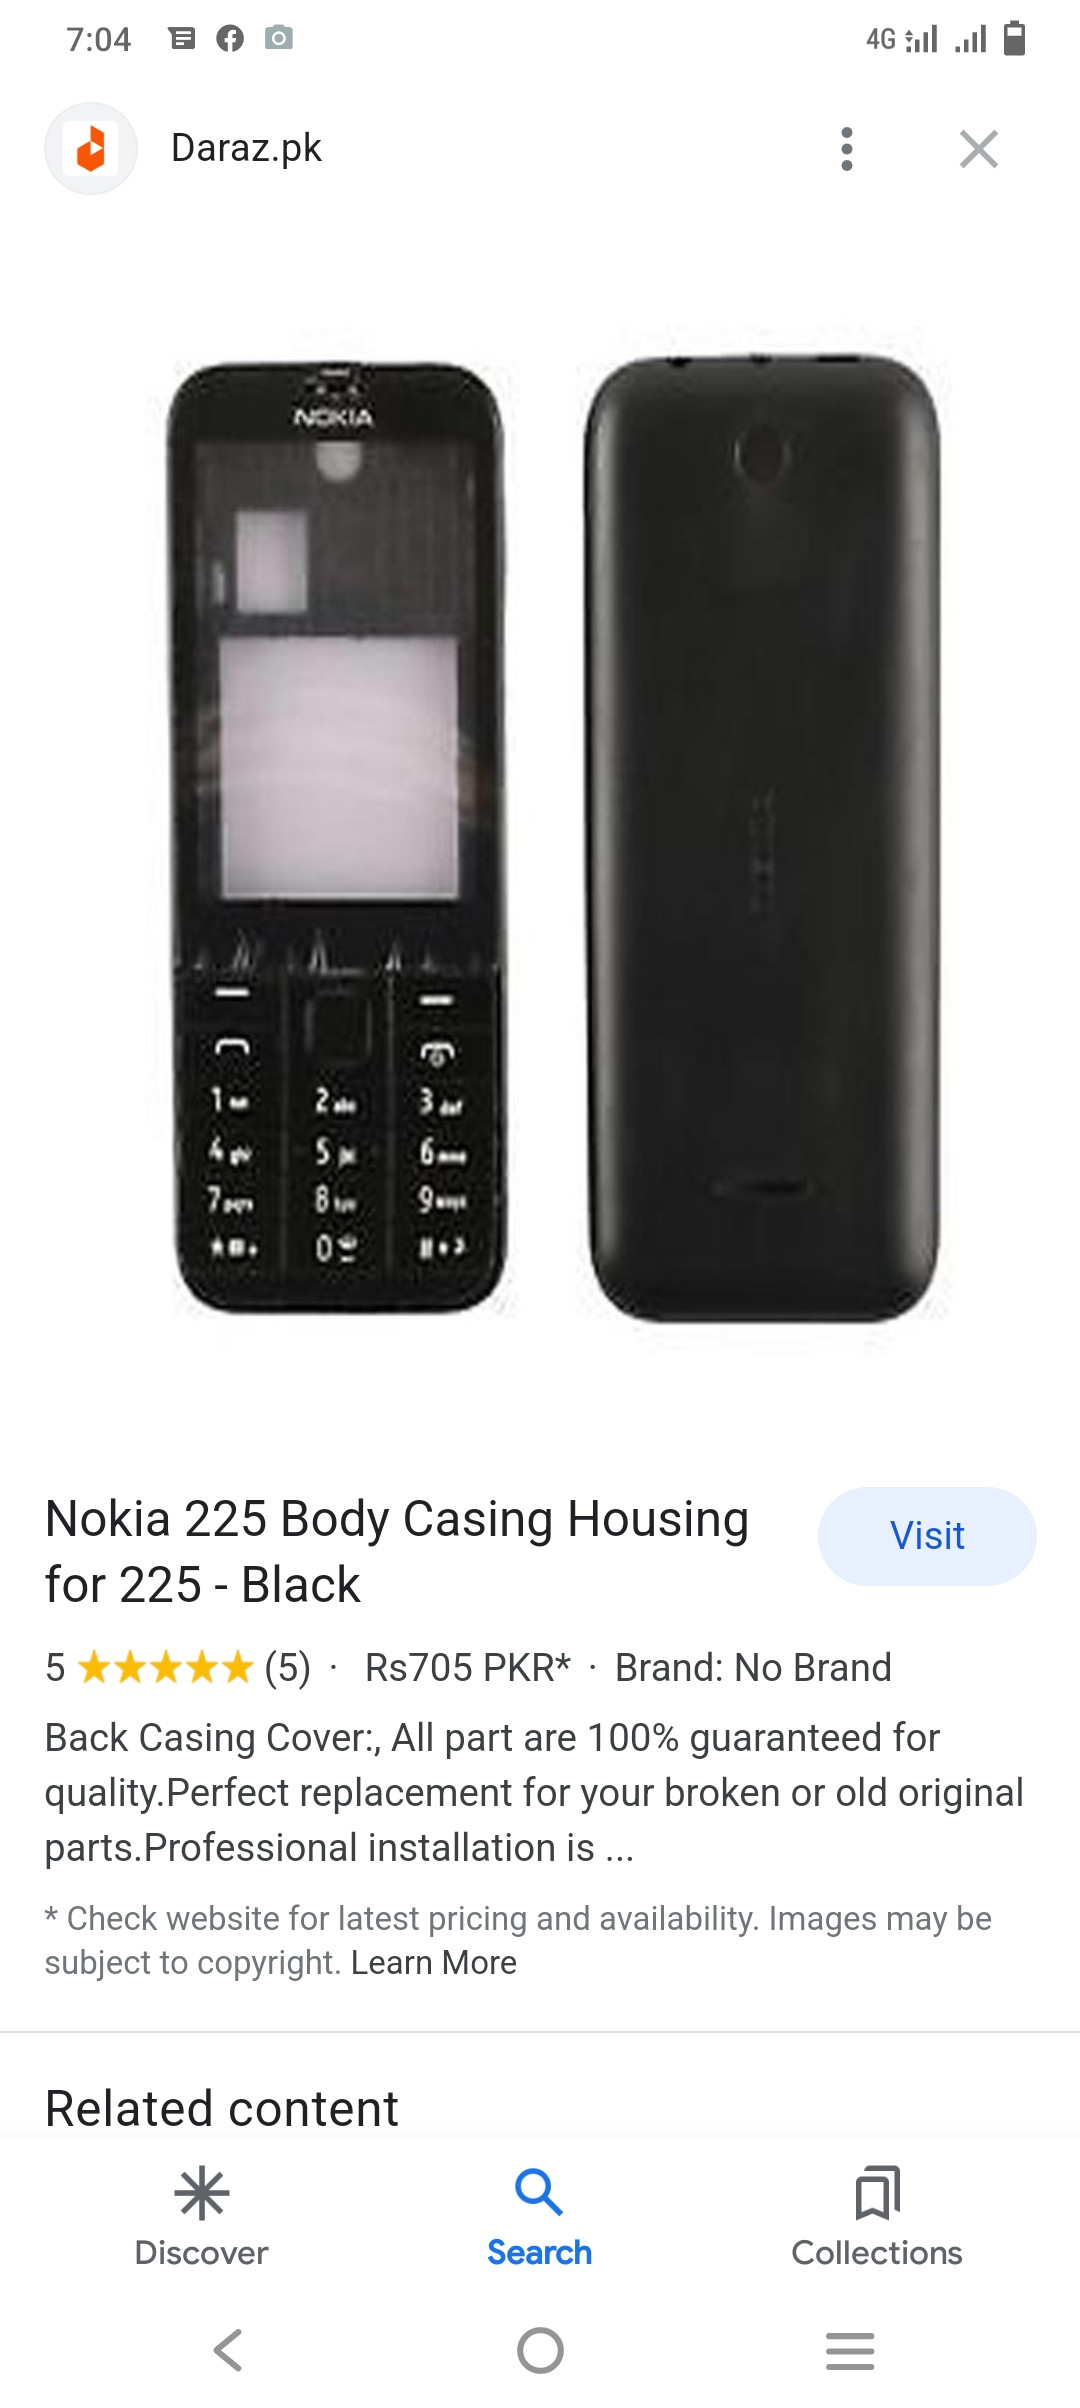
Task: Tap the Discover asterisk icon
Action: [201, 2193]
